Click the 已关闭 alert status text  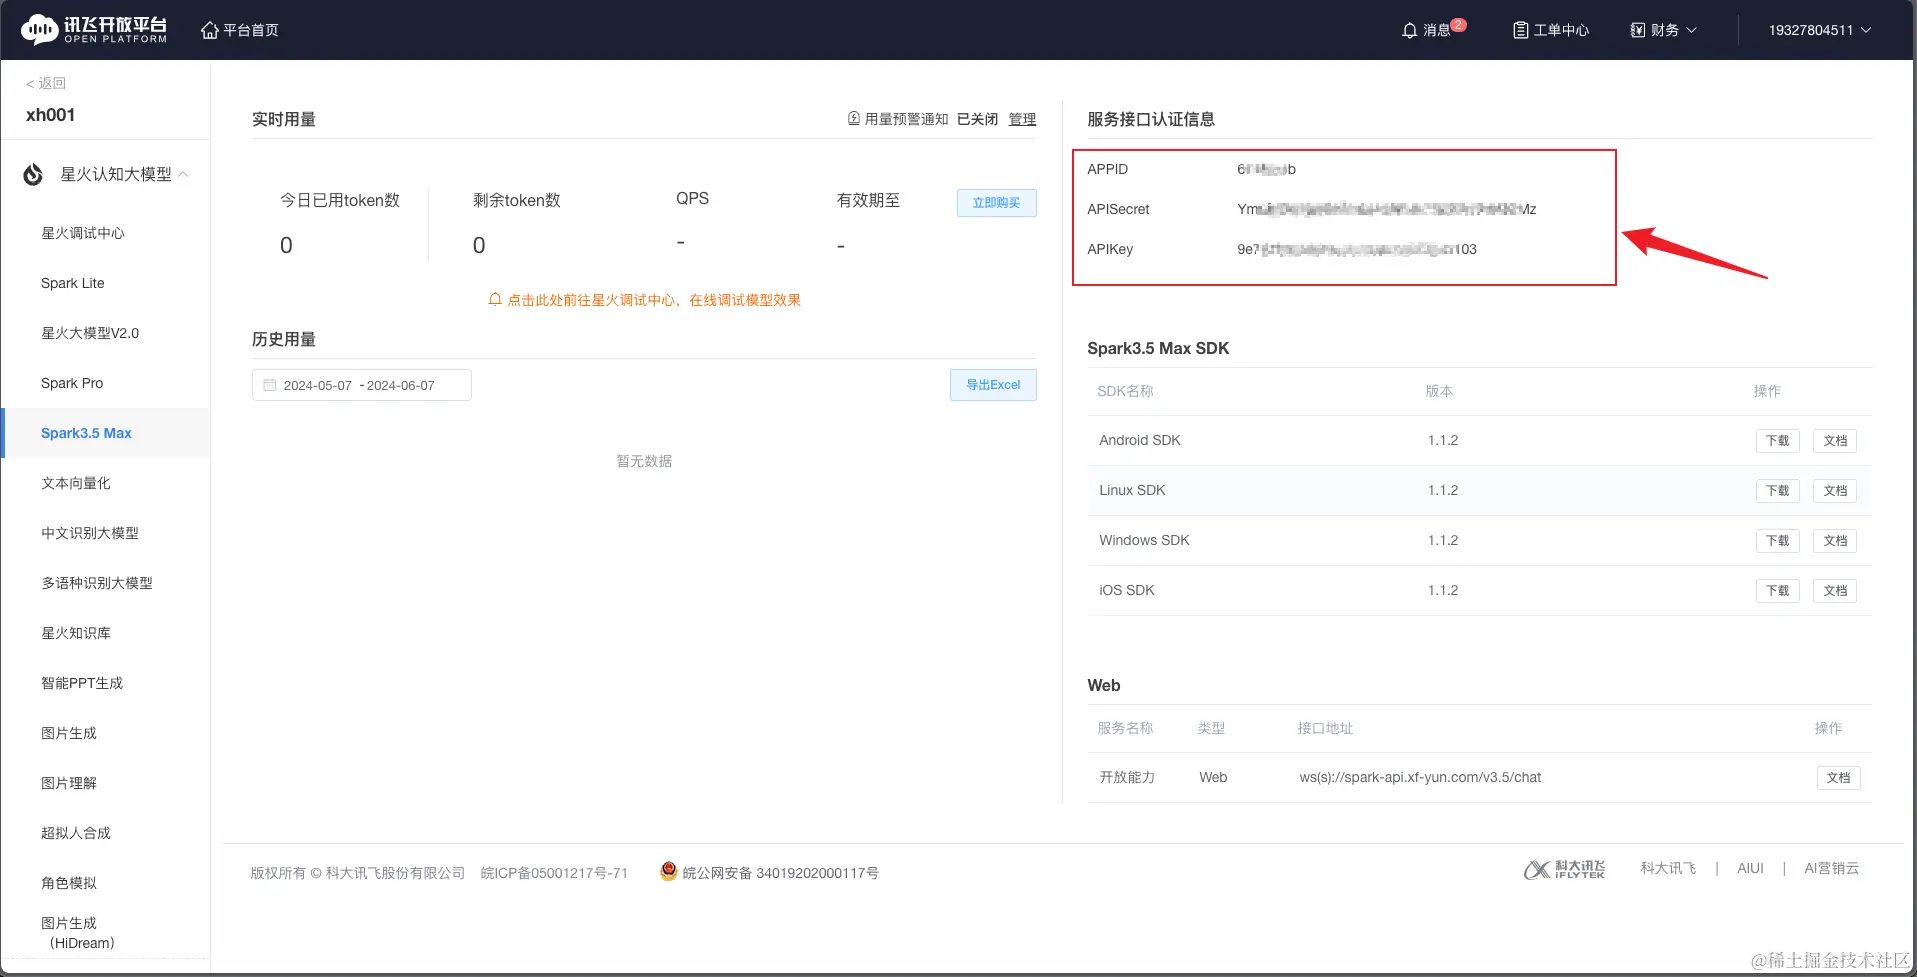point(977,119)
